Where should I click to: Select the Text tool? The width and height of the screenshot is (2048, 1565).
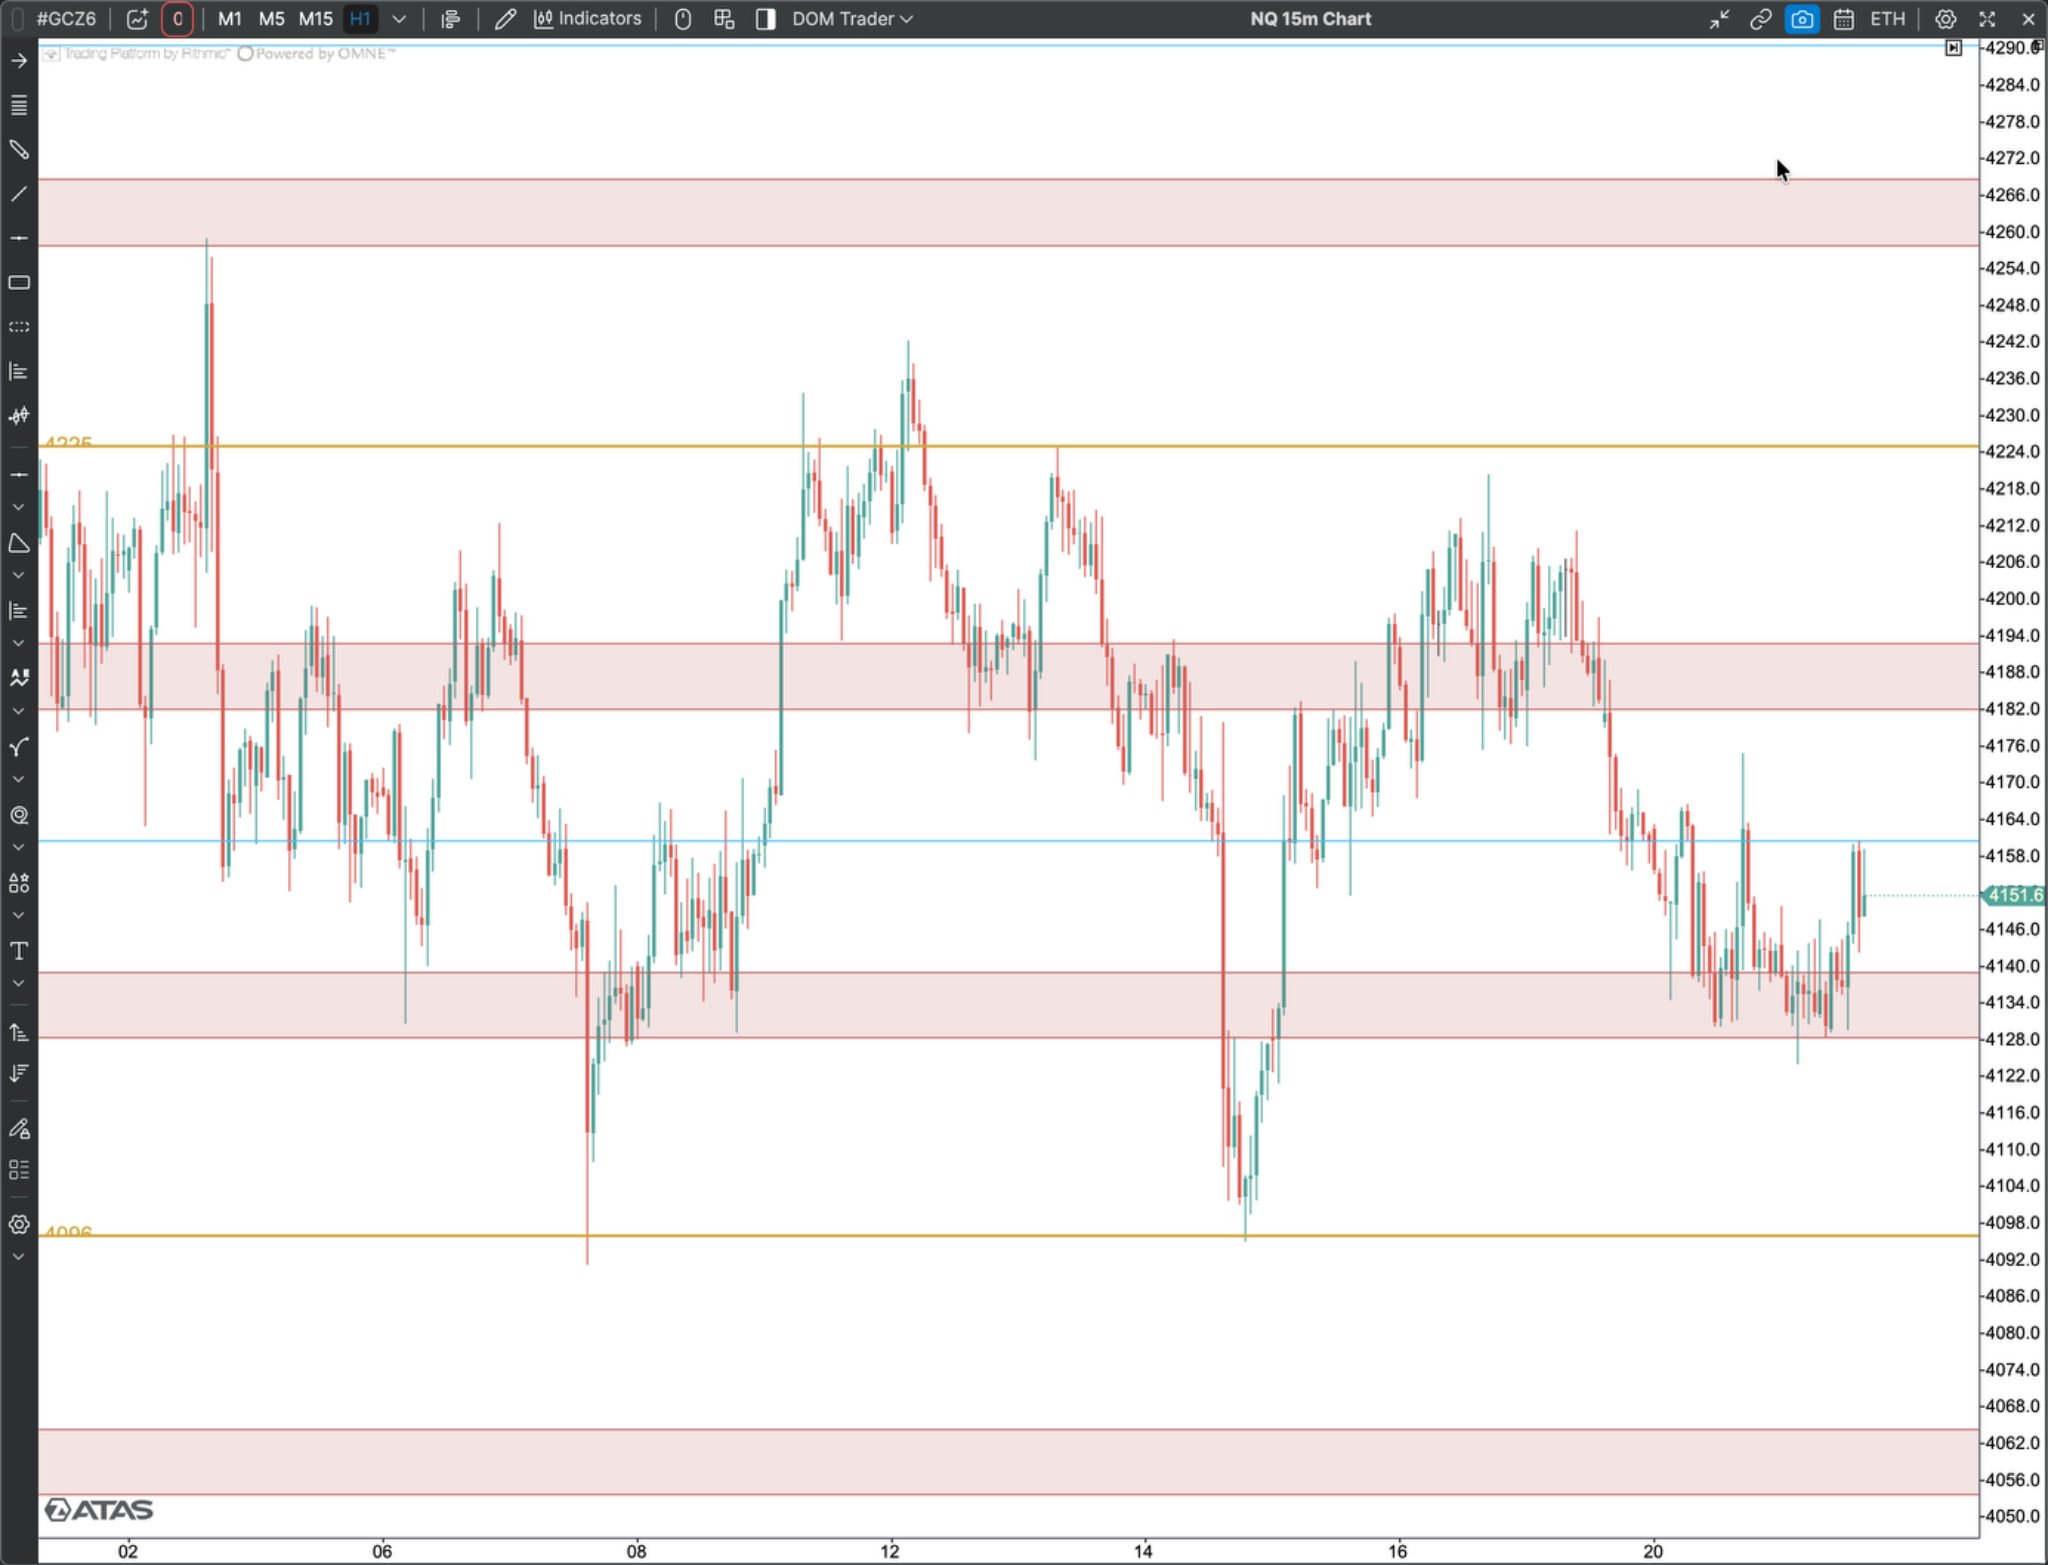pos(19,951)
